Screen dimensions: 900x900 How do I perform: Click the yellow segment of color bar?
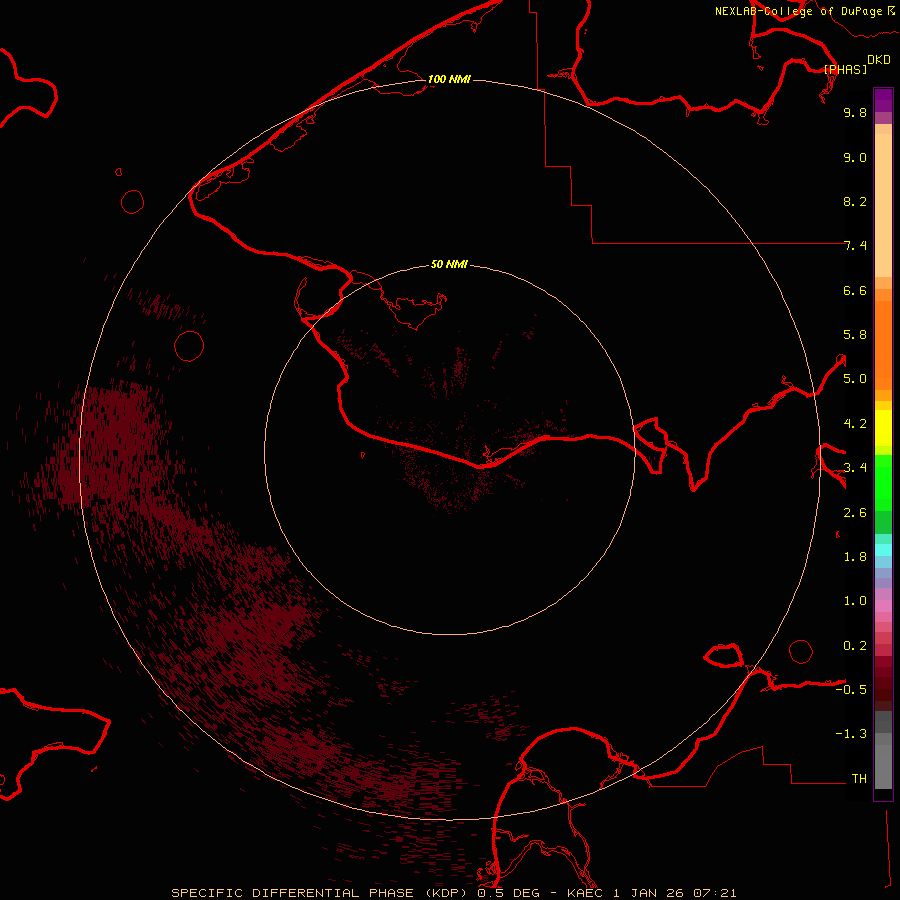pos(883,428)
